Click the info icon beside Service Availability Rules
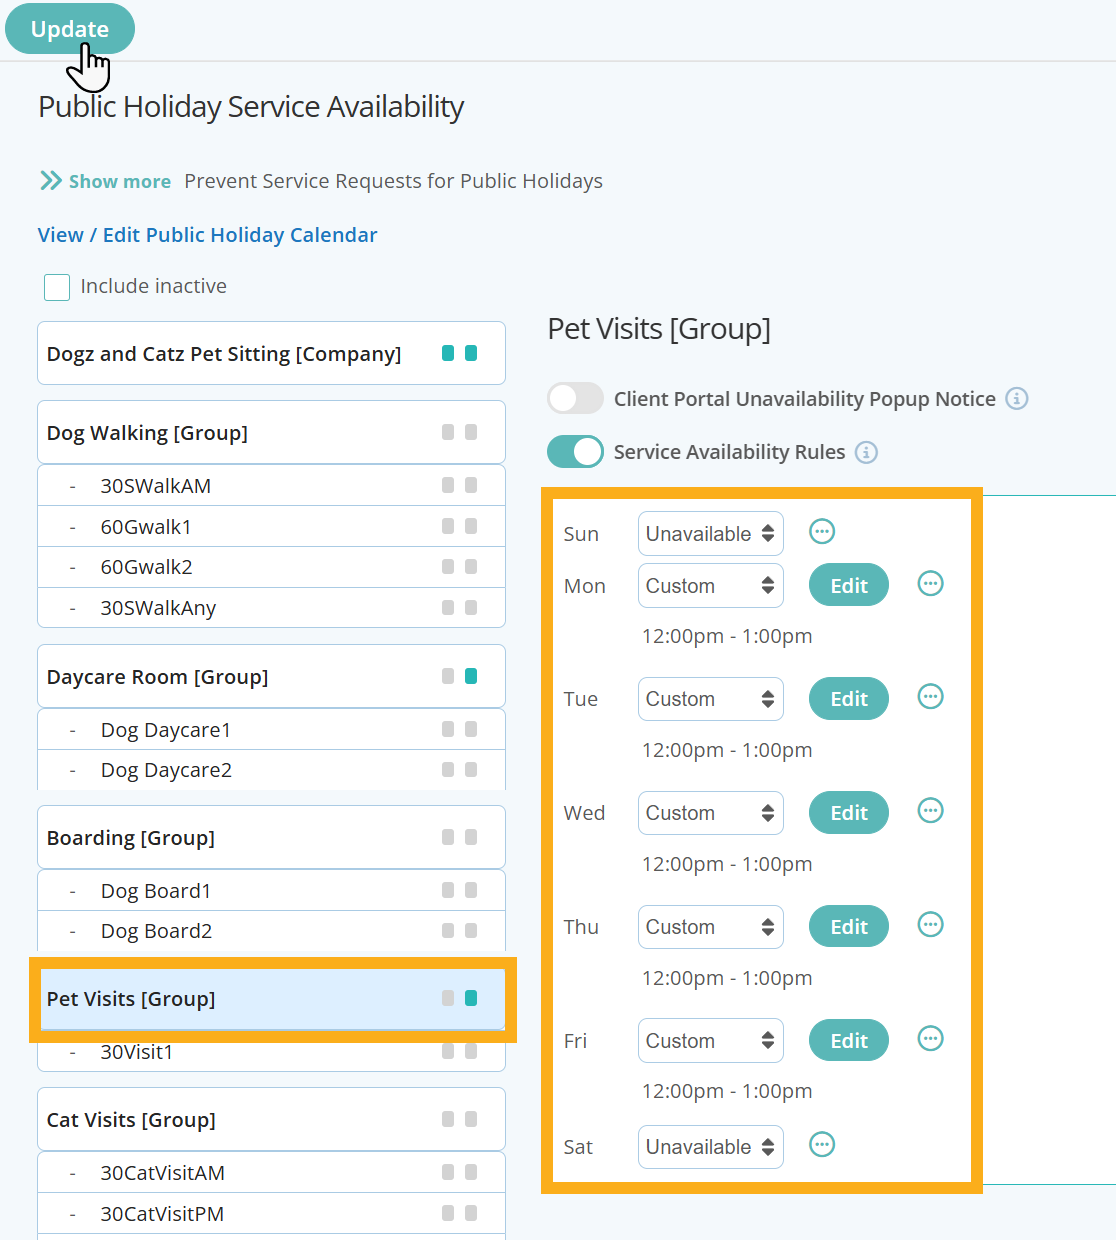The width and height of the screenshot is (1116, 1240). point(868,452)
